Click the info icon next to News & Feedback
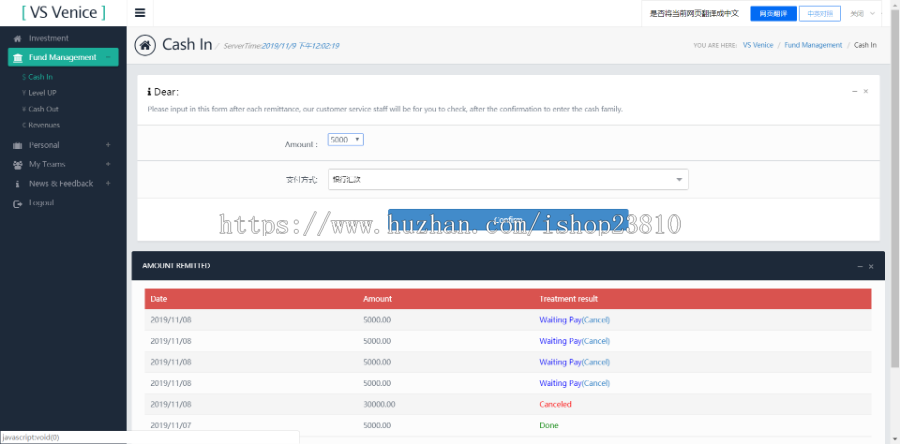Viewport: 900px width, 444px height. coord(17,184)
